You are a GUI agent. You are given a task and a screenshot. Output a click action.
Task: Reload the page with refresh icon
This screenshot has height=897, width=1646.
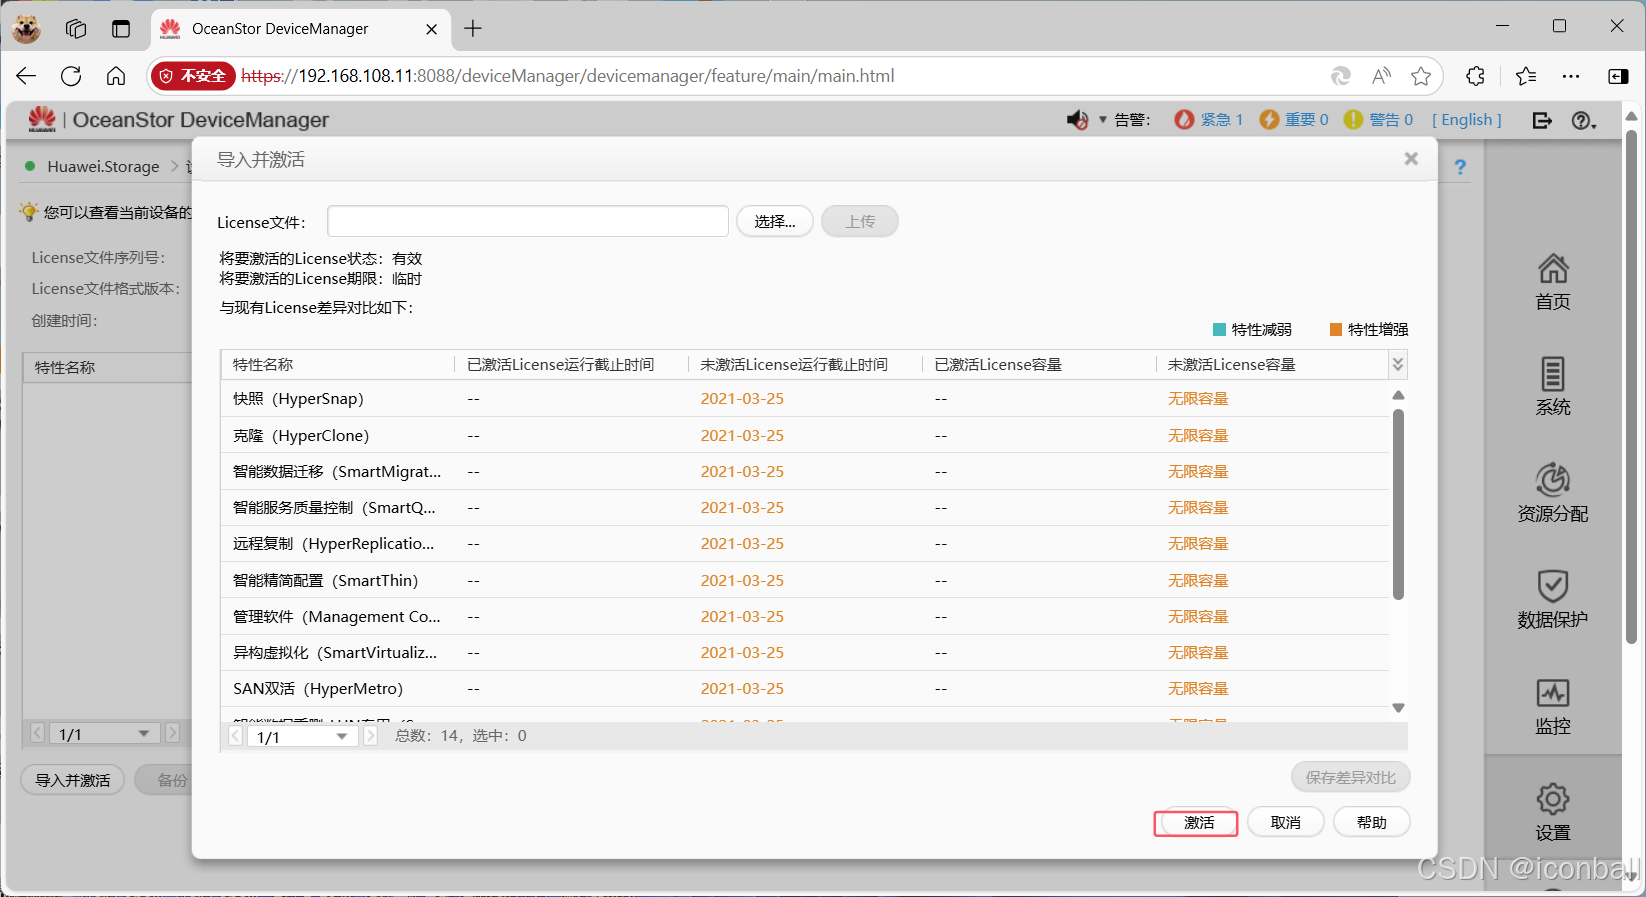coord(71,76)
